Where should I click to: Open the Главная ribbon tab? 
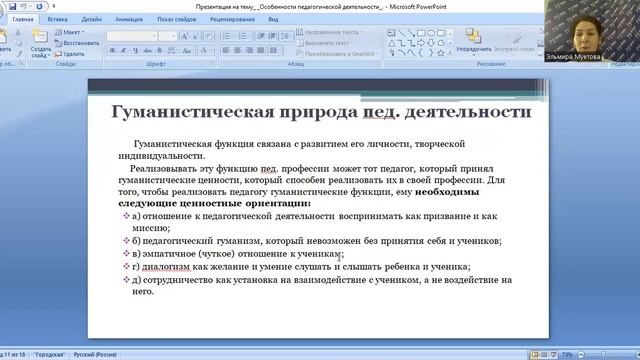point(23,19)
